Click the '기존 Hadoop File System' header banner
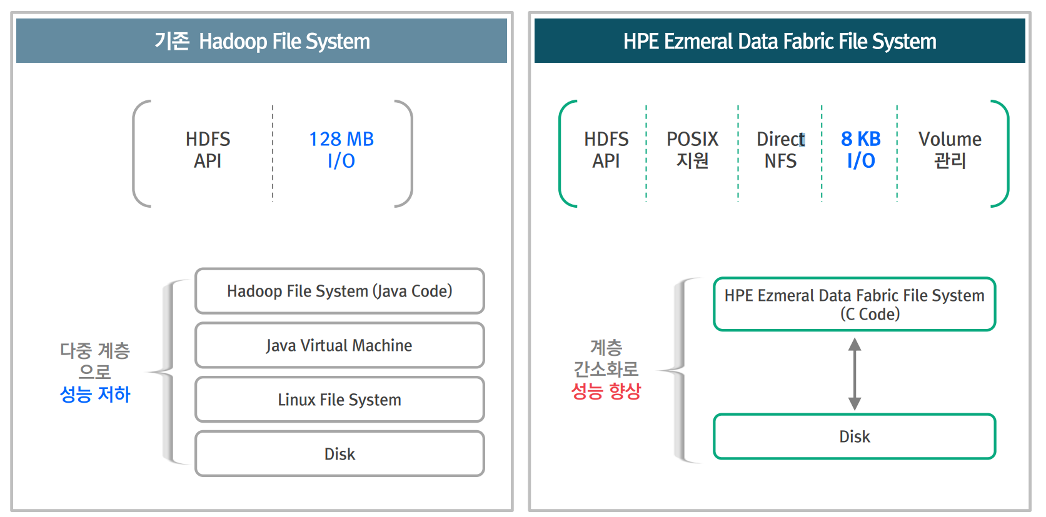1046x517 pixels. point(262,41)
